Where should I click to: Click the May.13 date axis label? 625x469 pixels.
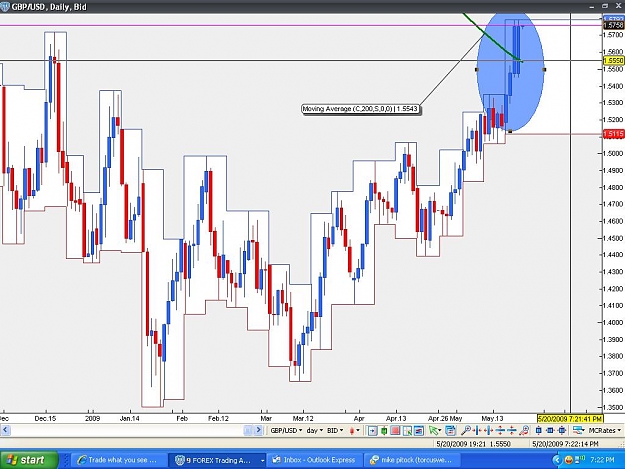492,419
